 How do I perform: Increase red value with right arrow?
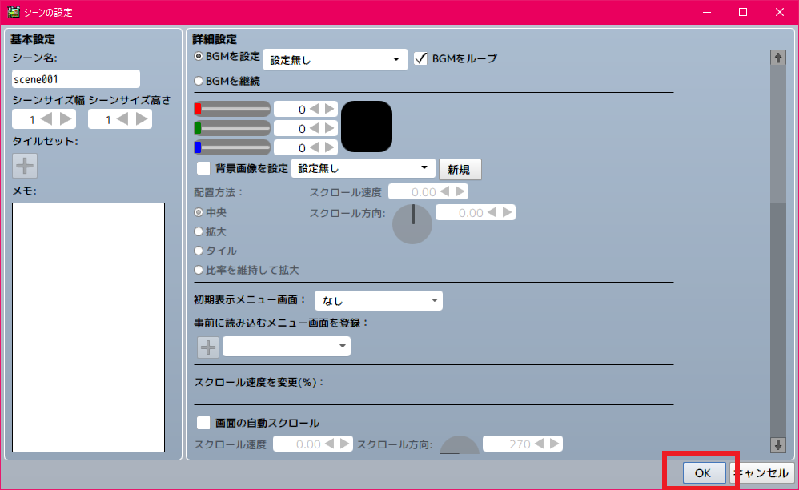[x=330, y=109]
